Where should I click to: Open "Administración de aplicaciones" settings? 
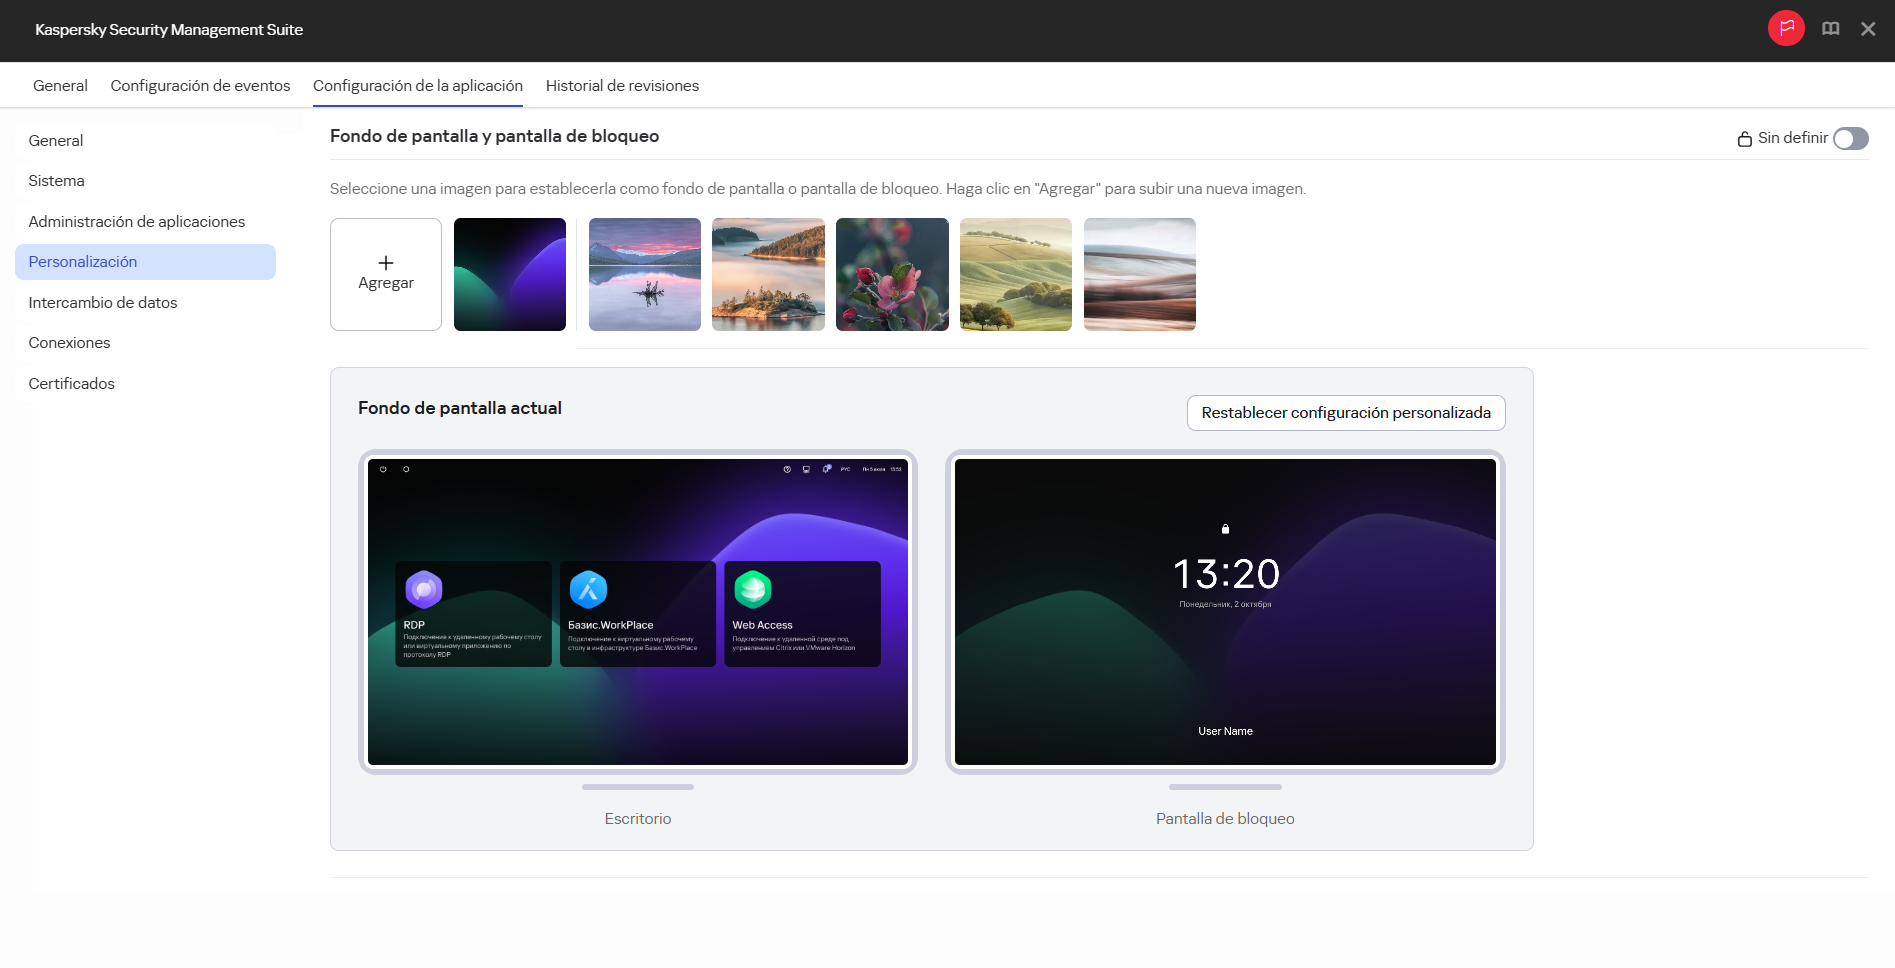tap(137, 221)
